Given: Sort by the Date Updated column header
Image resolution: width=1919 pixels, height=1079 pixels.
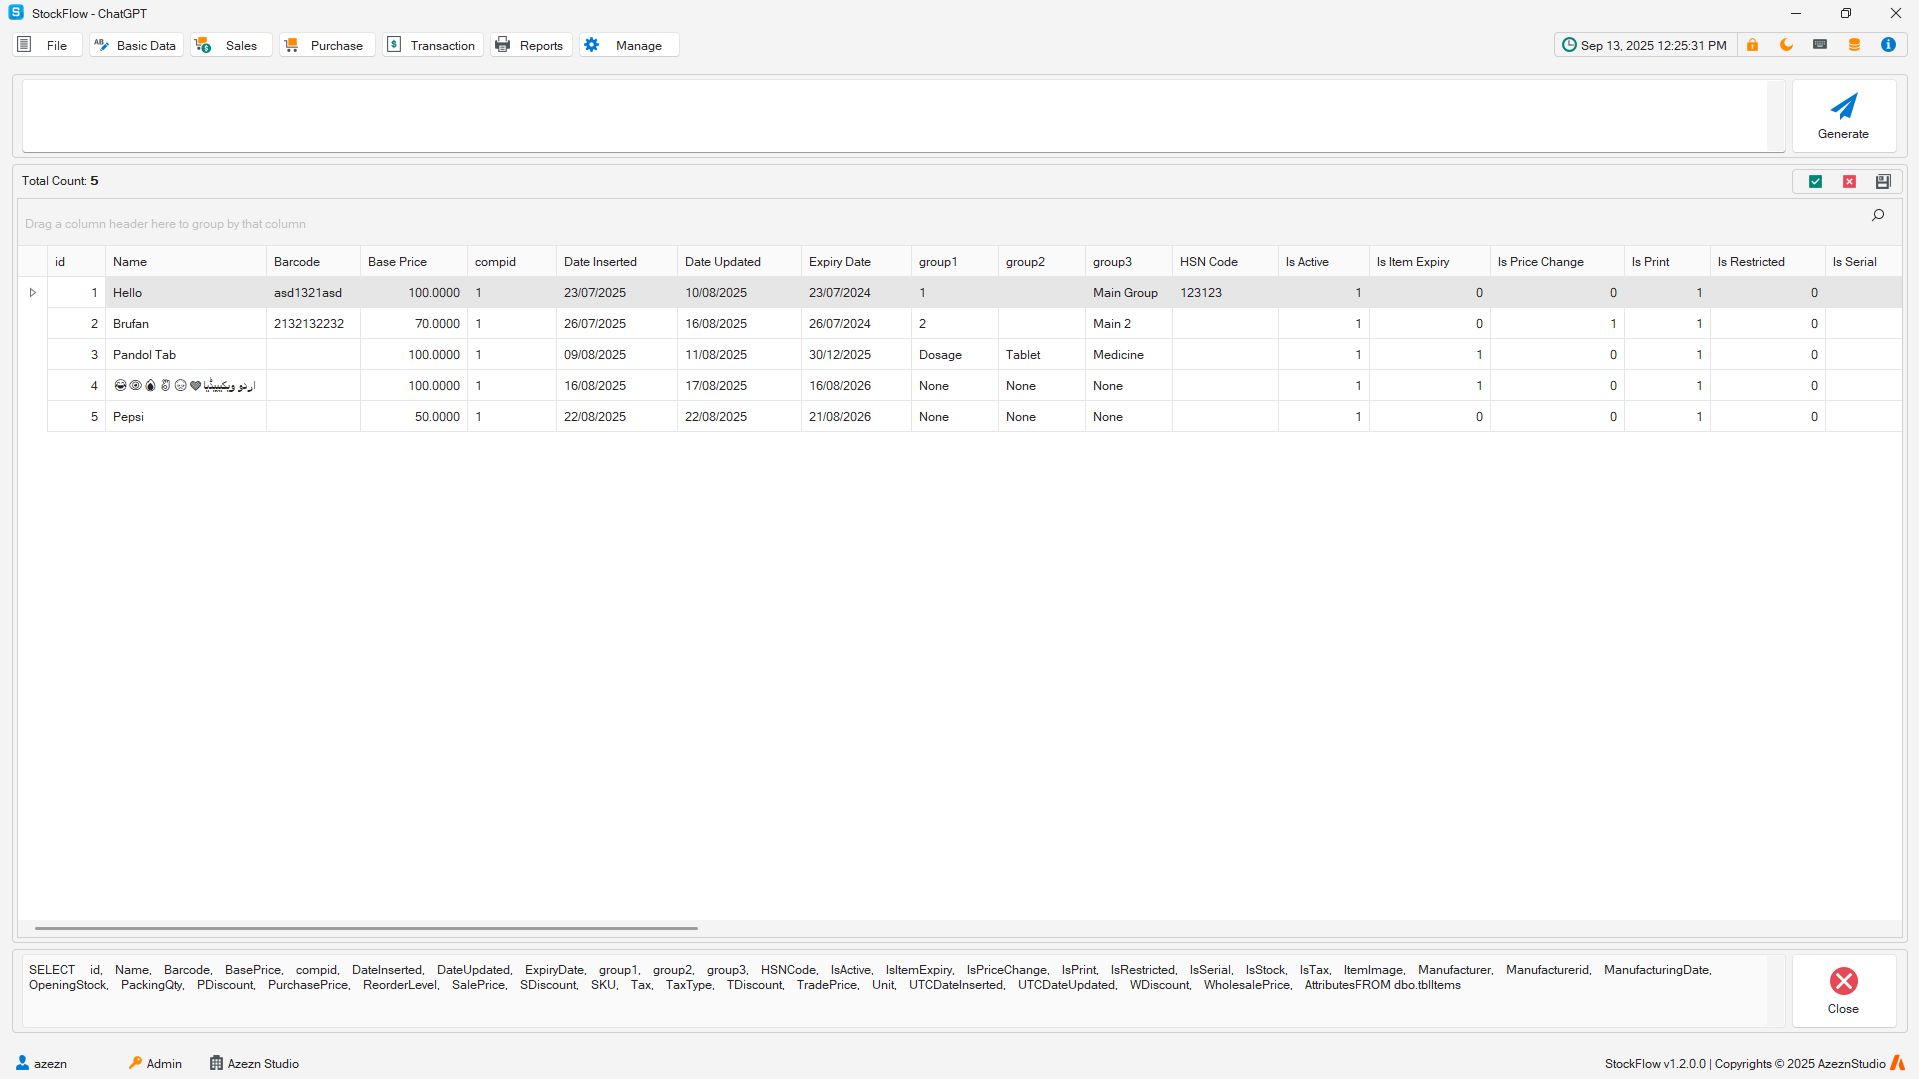Looking at the screenshot, I should [739, 262].
